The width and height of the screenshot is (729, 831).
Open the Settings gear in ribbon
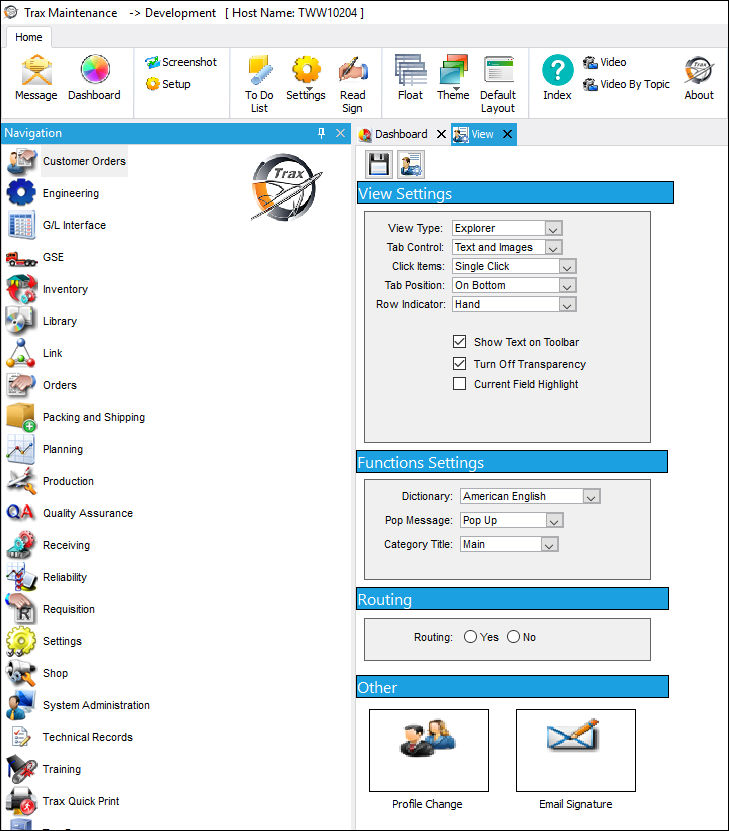[306, 77]
